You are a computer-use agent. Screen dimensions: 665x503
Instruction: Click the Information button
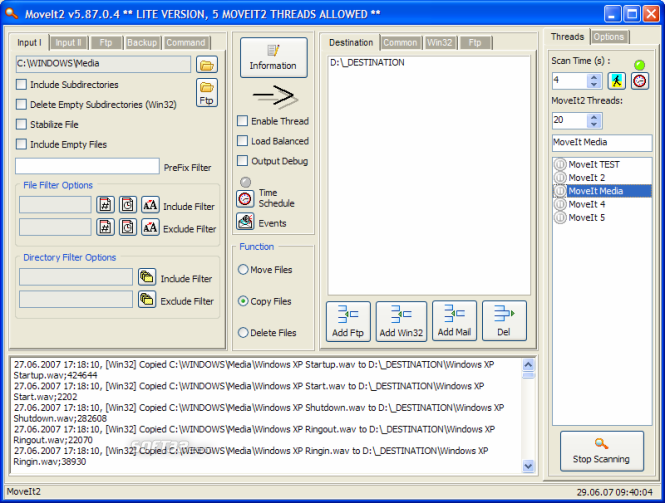(x=274, y=58)
